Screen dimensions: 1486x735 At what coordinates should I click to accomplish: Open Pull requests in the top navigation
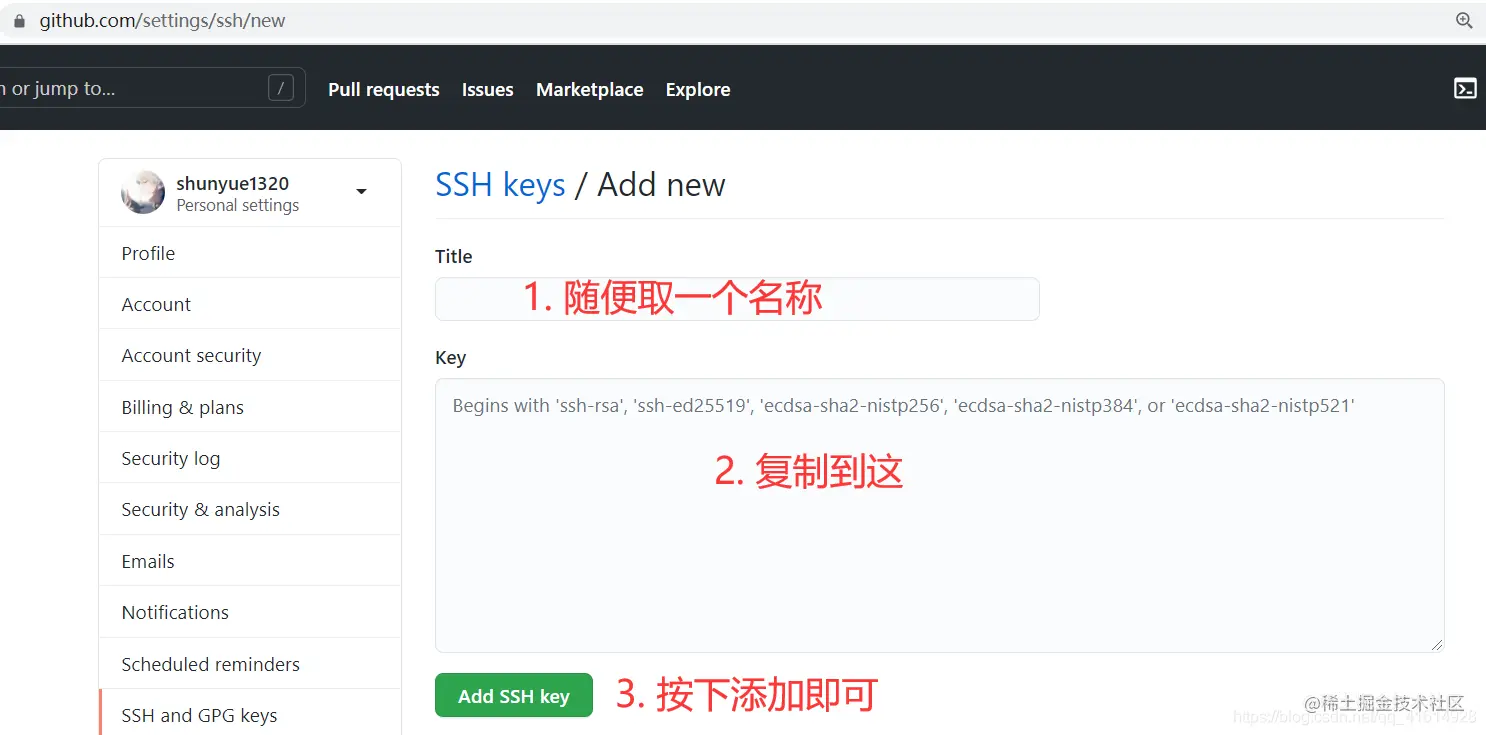tap(384, 89)
